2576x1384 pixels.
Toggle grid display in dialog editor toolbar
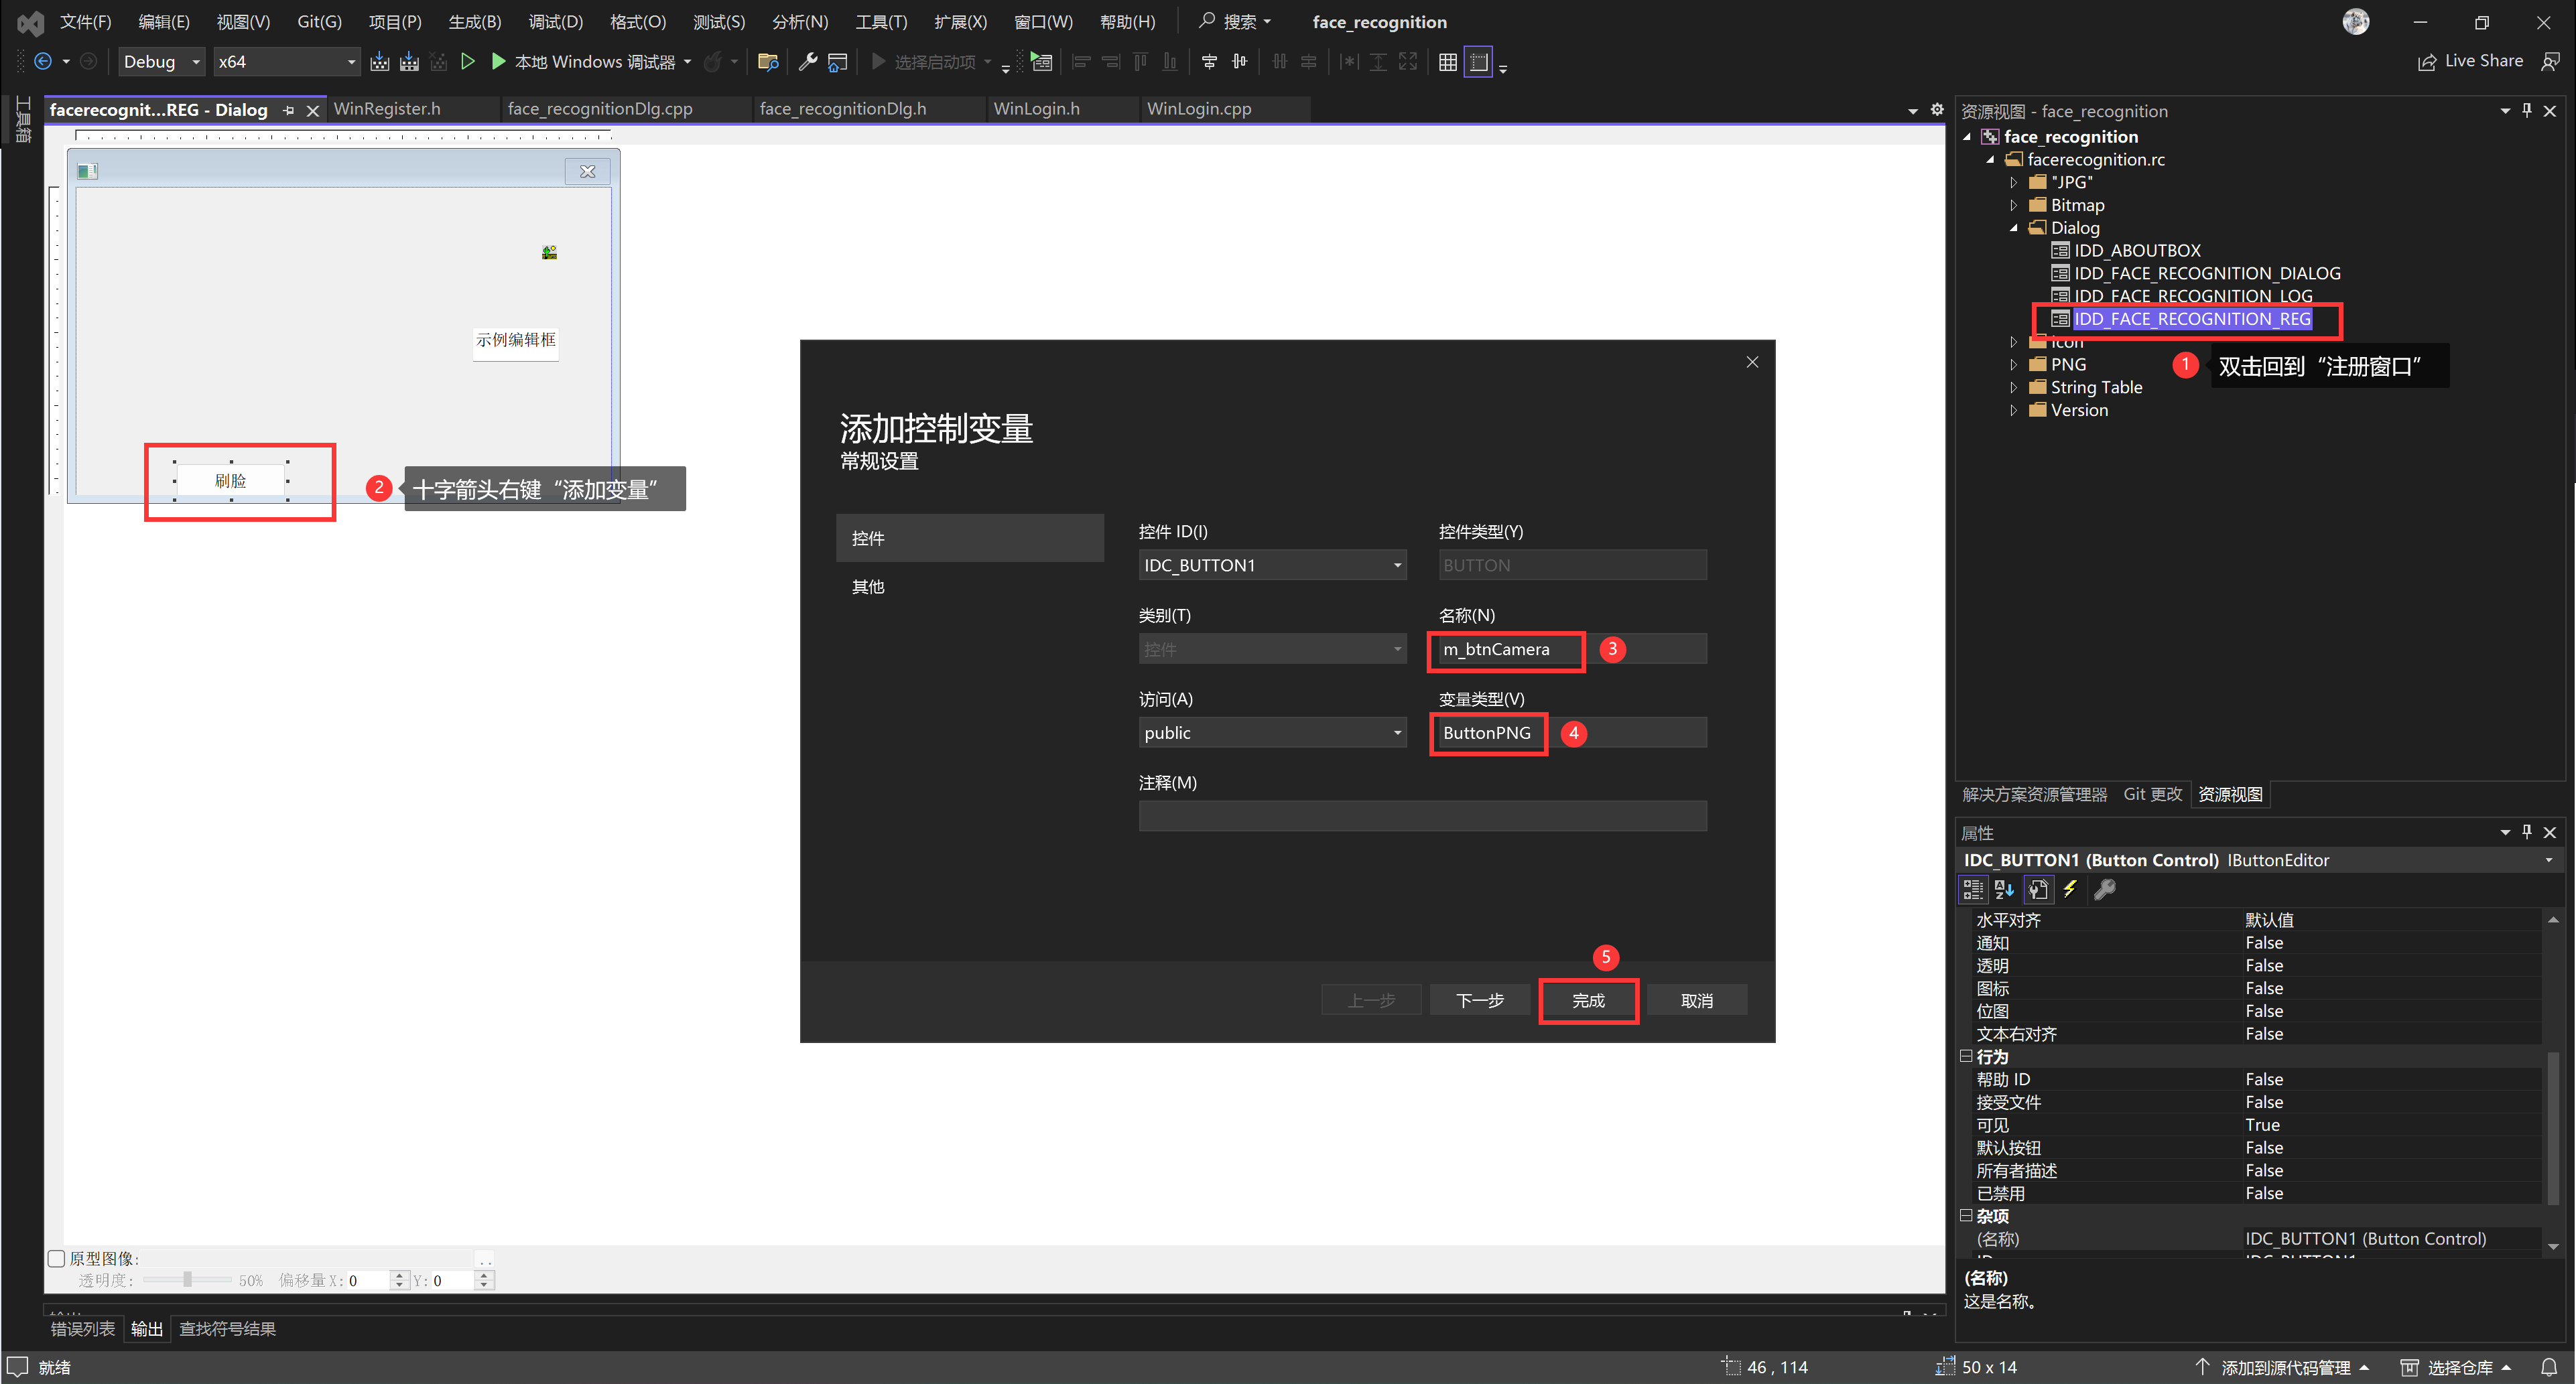1447,62
